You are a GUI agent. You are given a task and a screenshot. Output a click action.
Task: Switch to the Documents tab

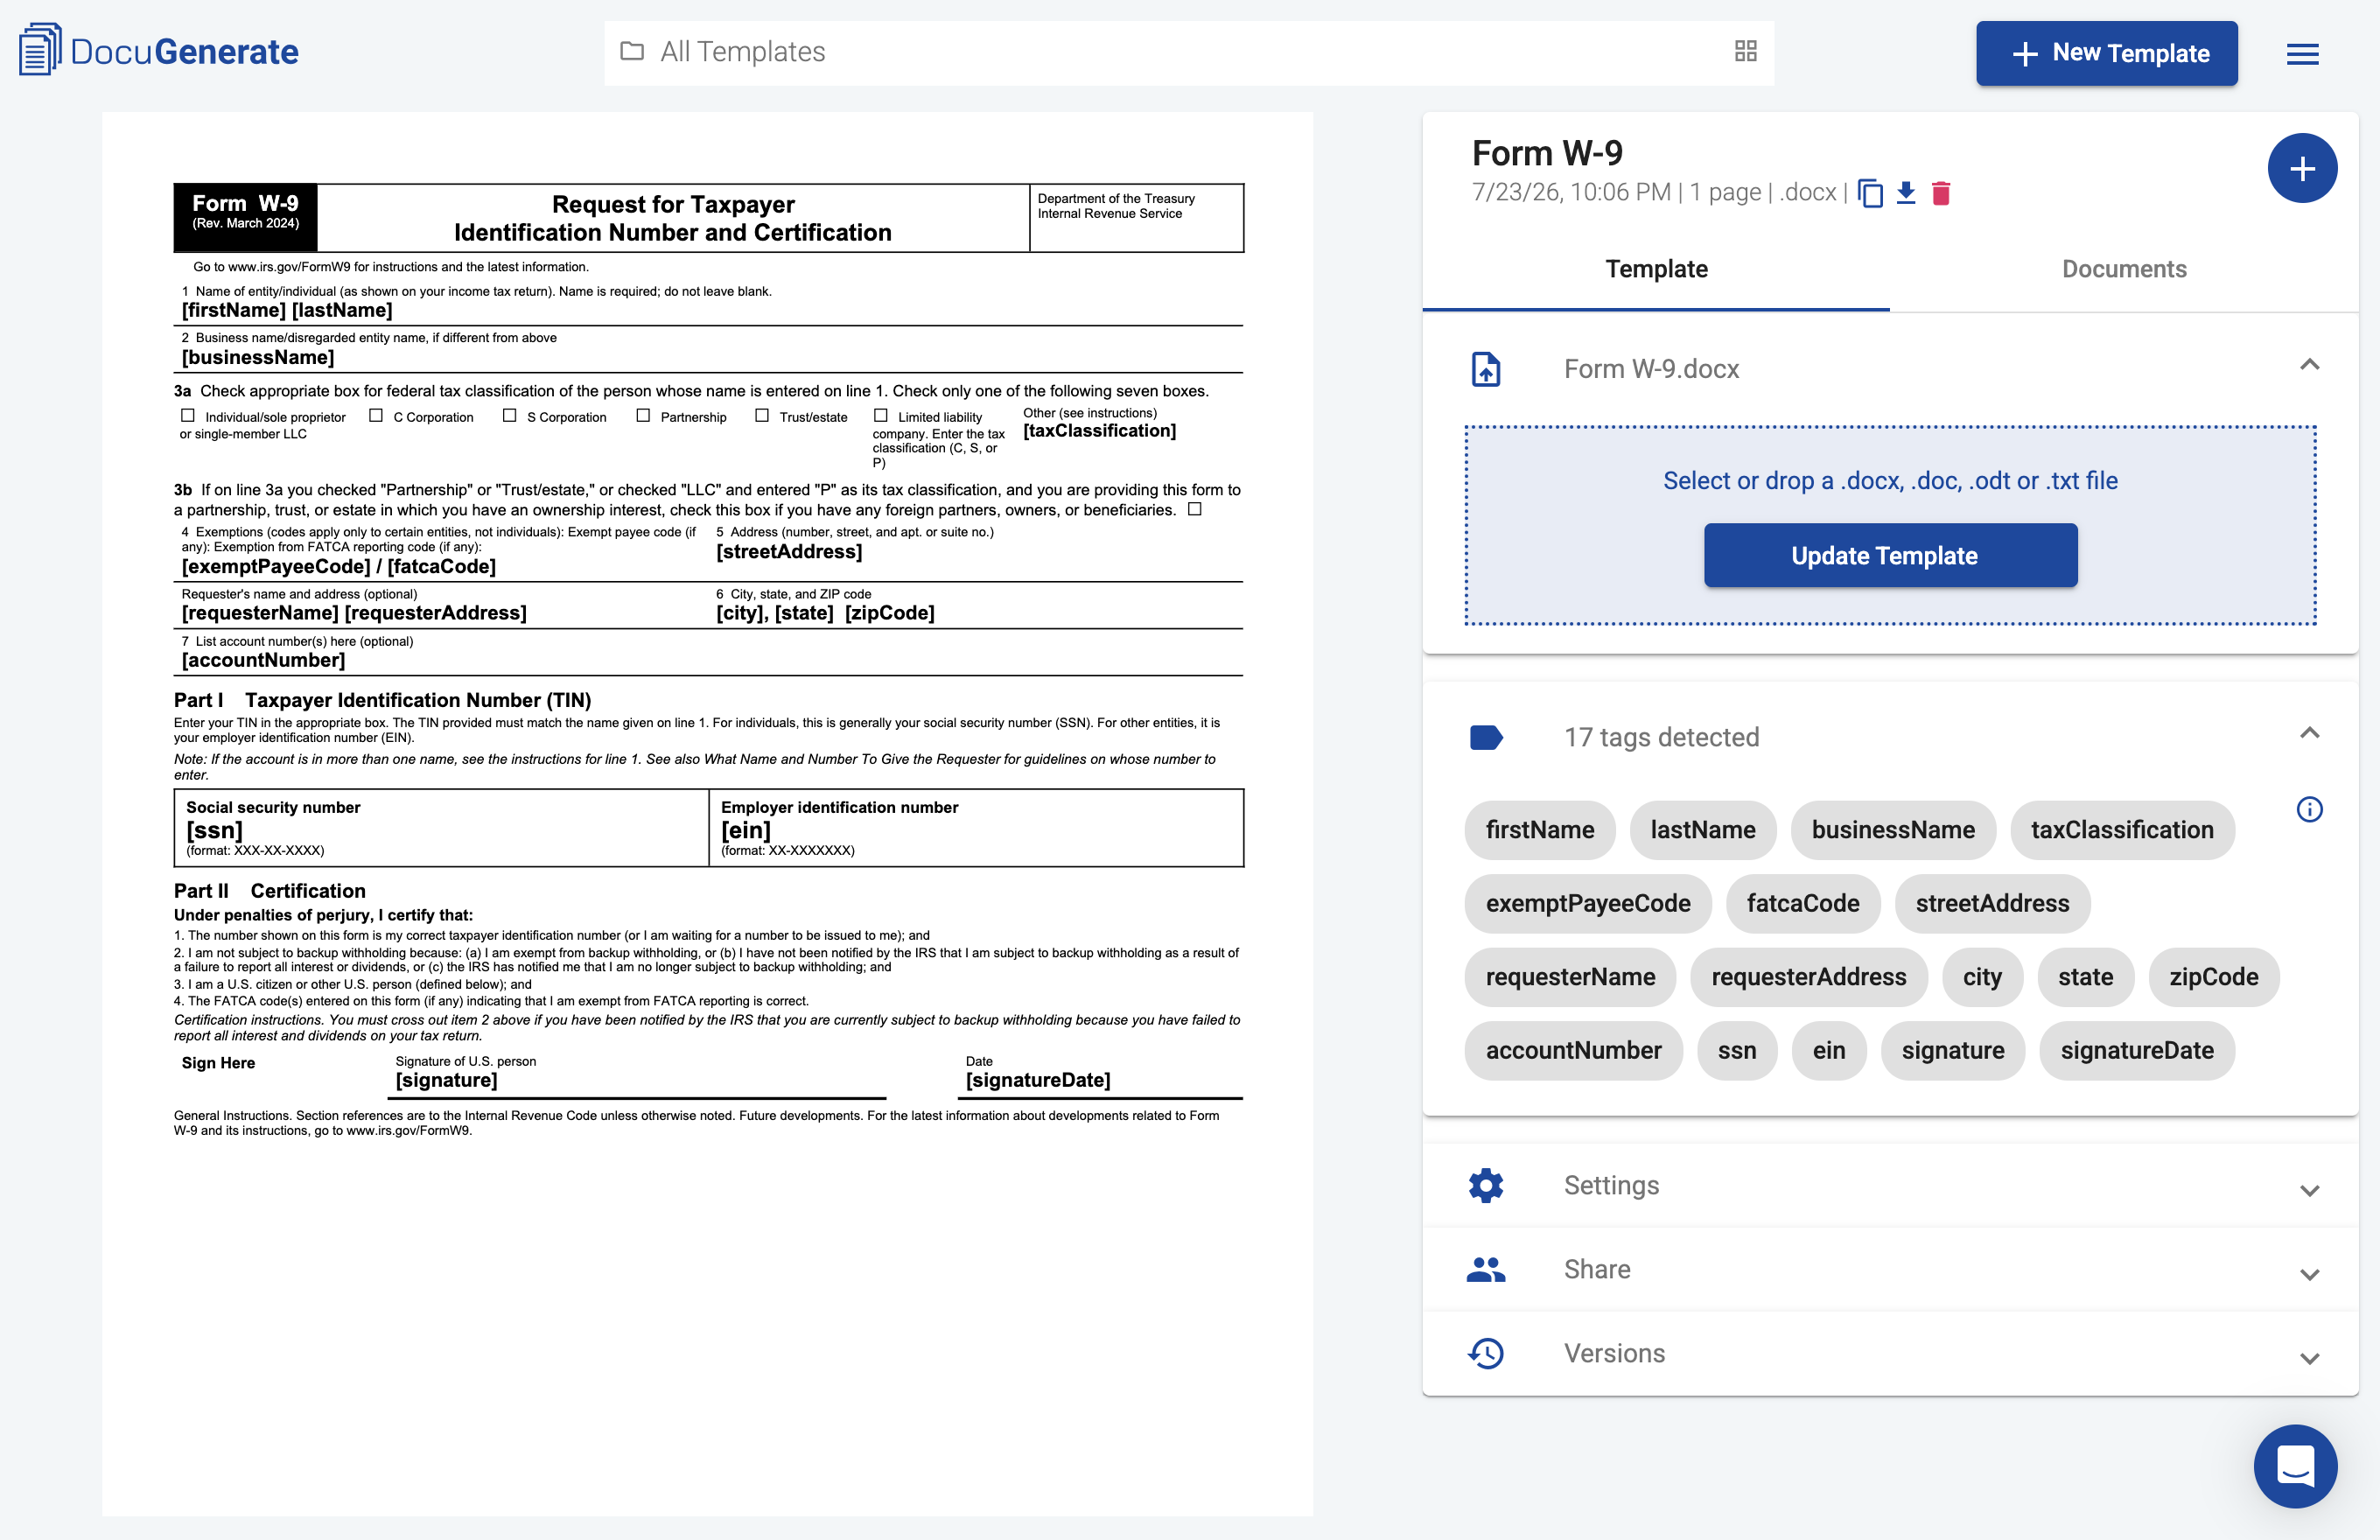coord(2124,269)
